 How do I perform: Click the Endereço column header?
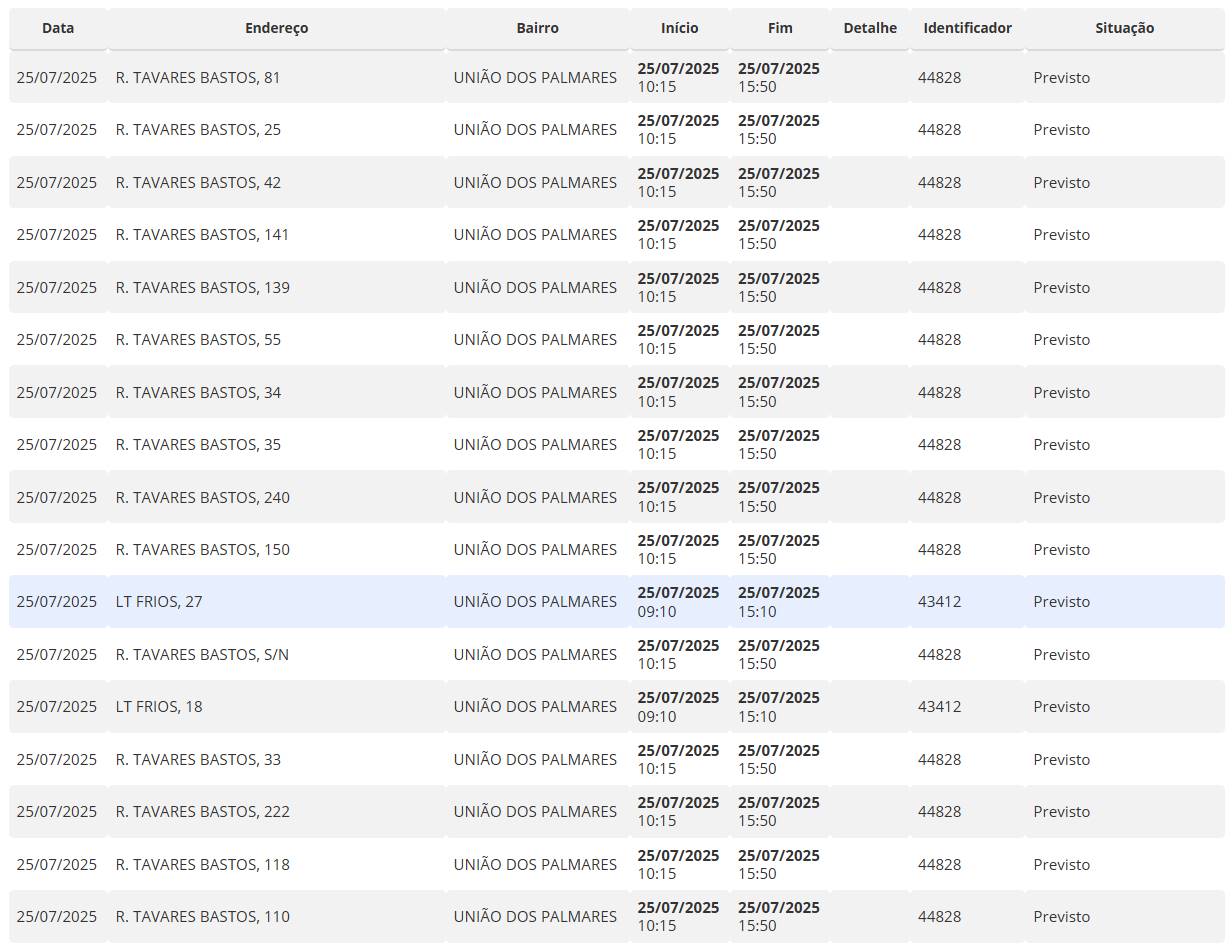coord(277,28)
